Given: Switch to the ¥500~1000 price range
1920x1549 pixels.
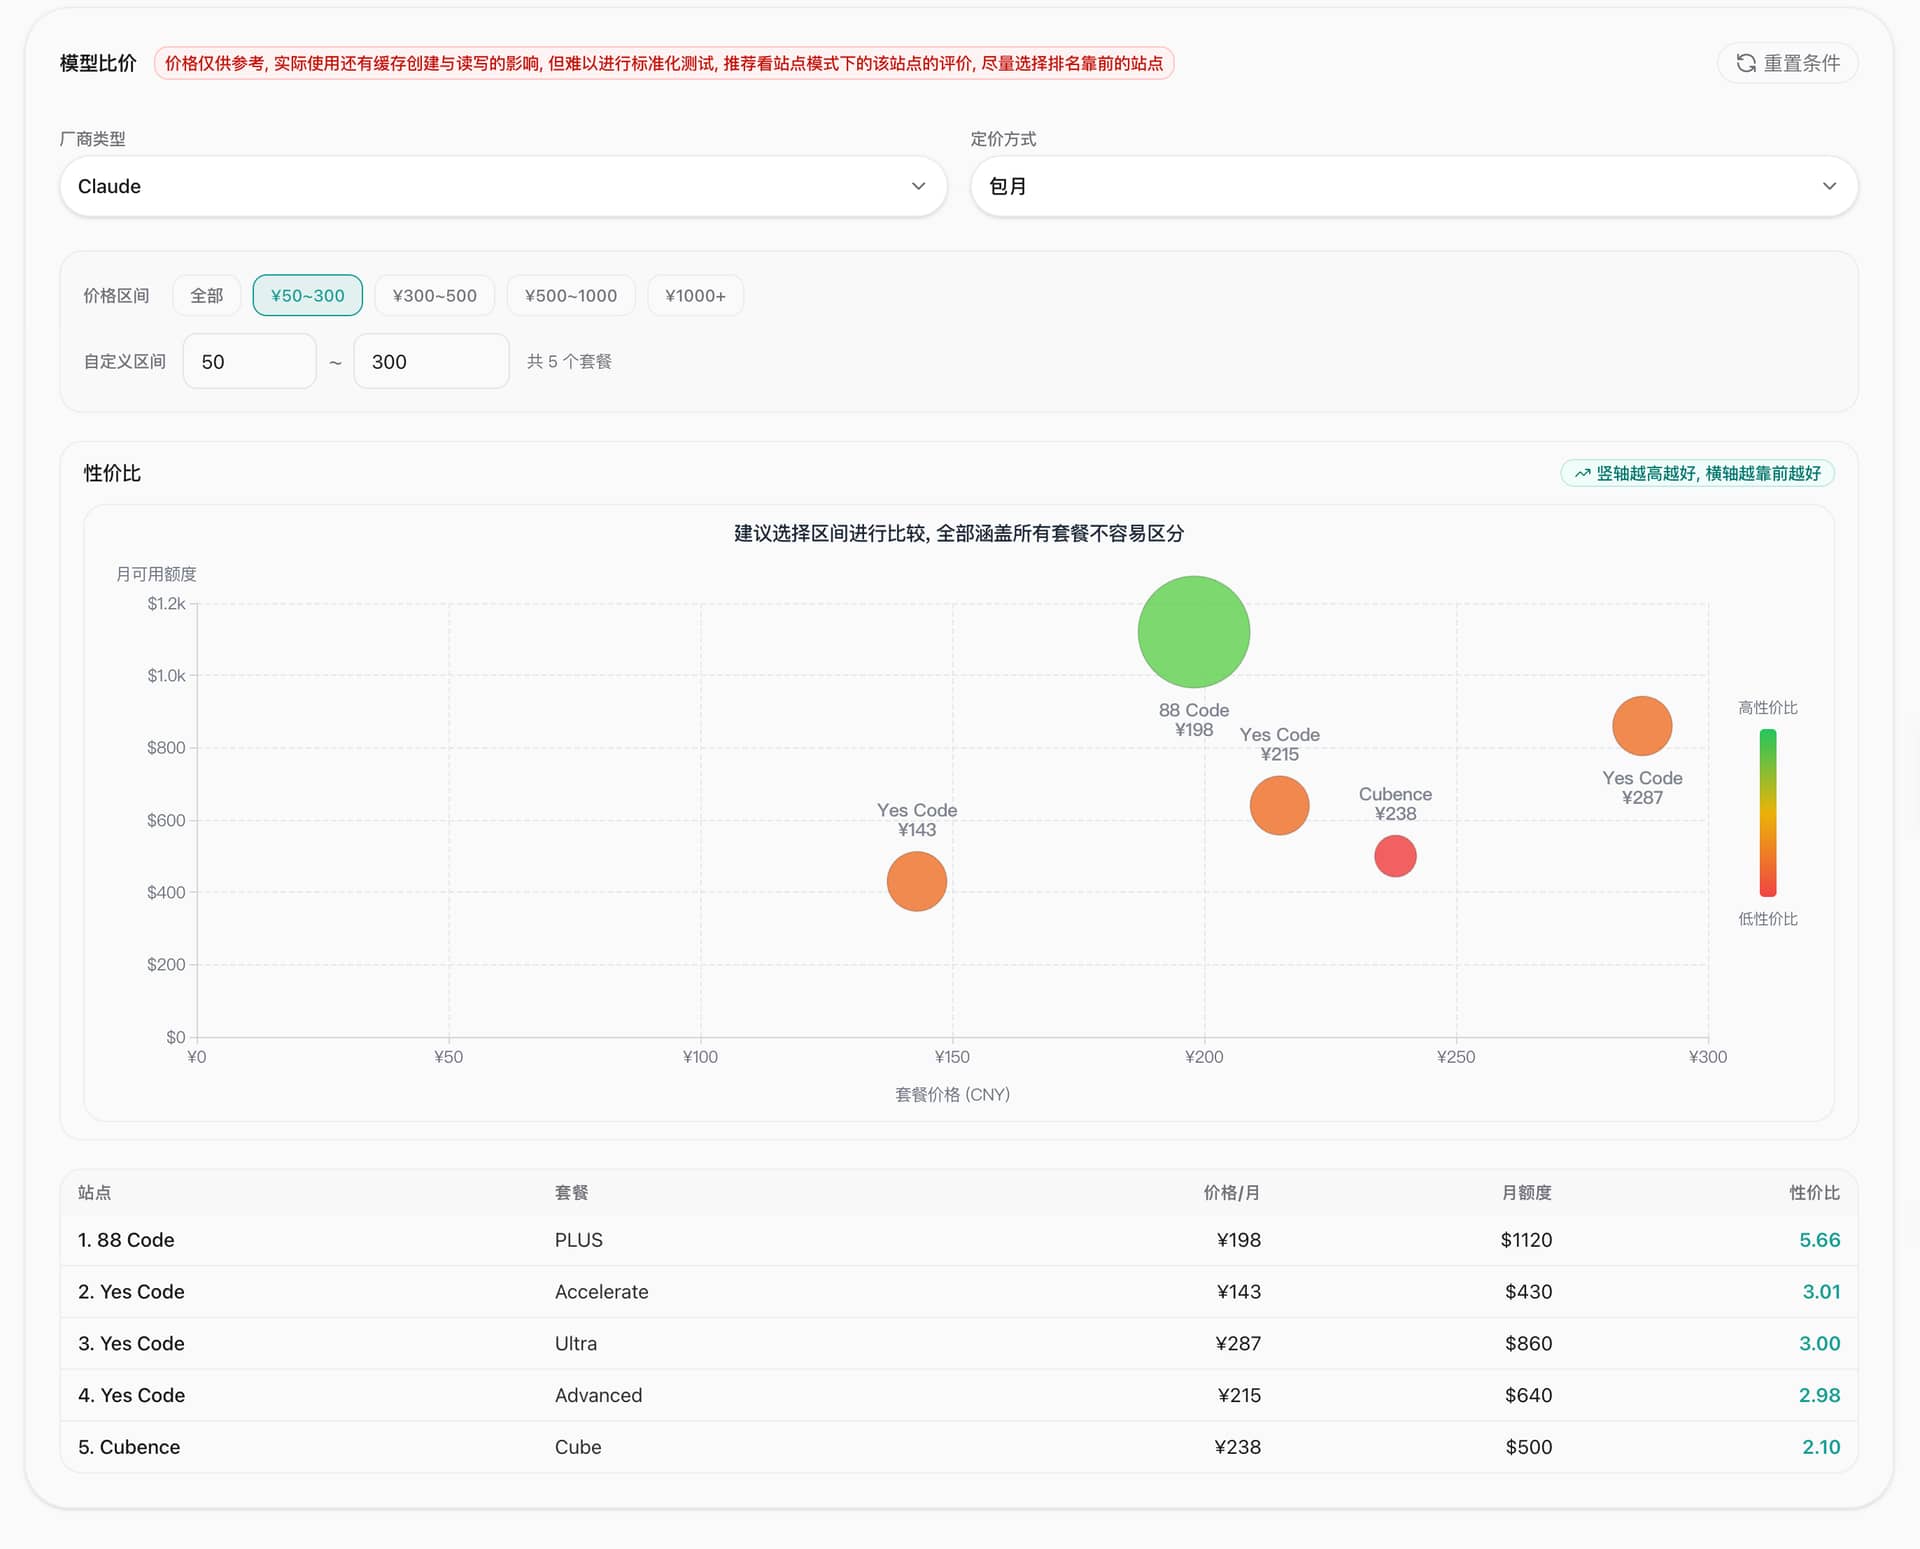Looking at the screenshot, I should coord(570,296).
